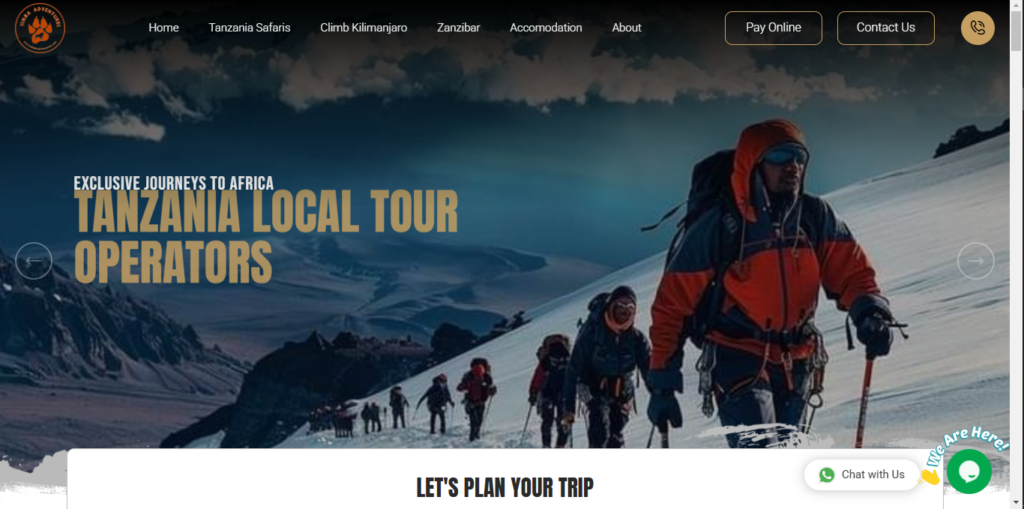Open the About menu item
The height and width of the screenshot is (509, 1024).
point(626,27)
